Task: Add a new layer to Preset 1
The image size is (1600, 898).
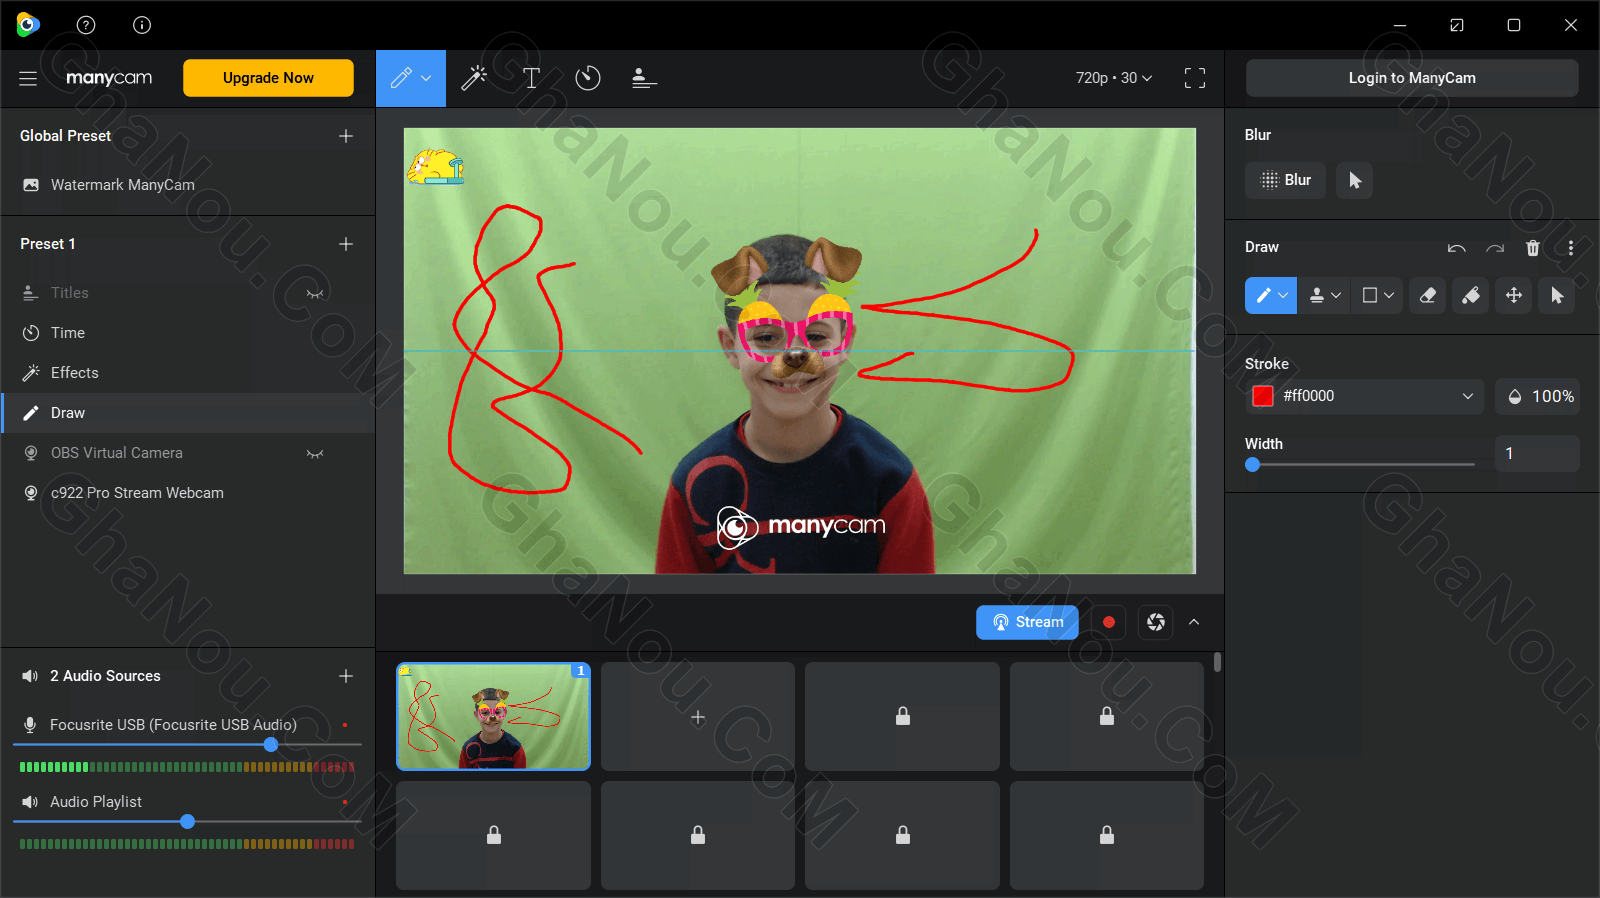Action: [x=346, y=244]
